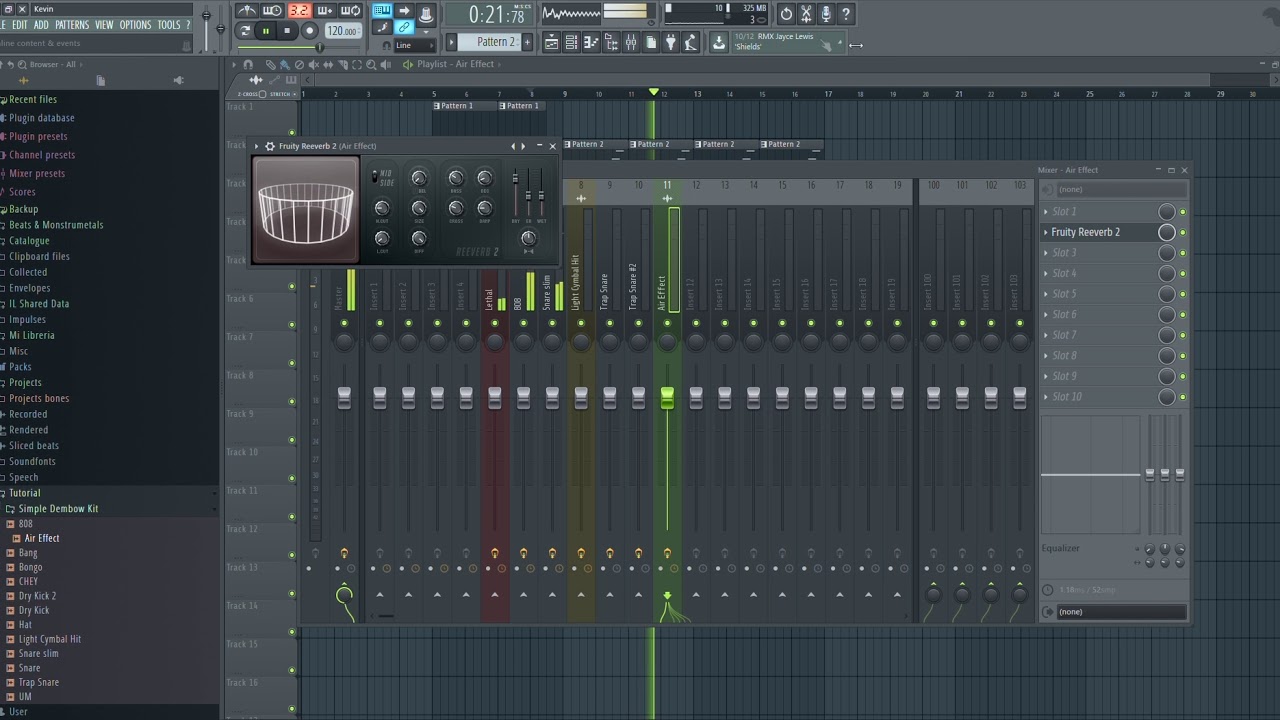The image size is (1280, 720).
Task: Select Light Cymbal Hit in browser
Action: 50,639
